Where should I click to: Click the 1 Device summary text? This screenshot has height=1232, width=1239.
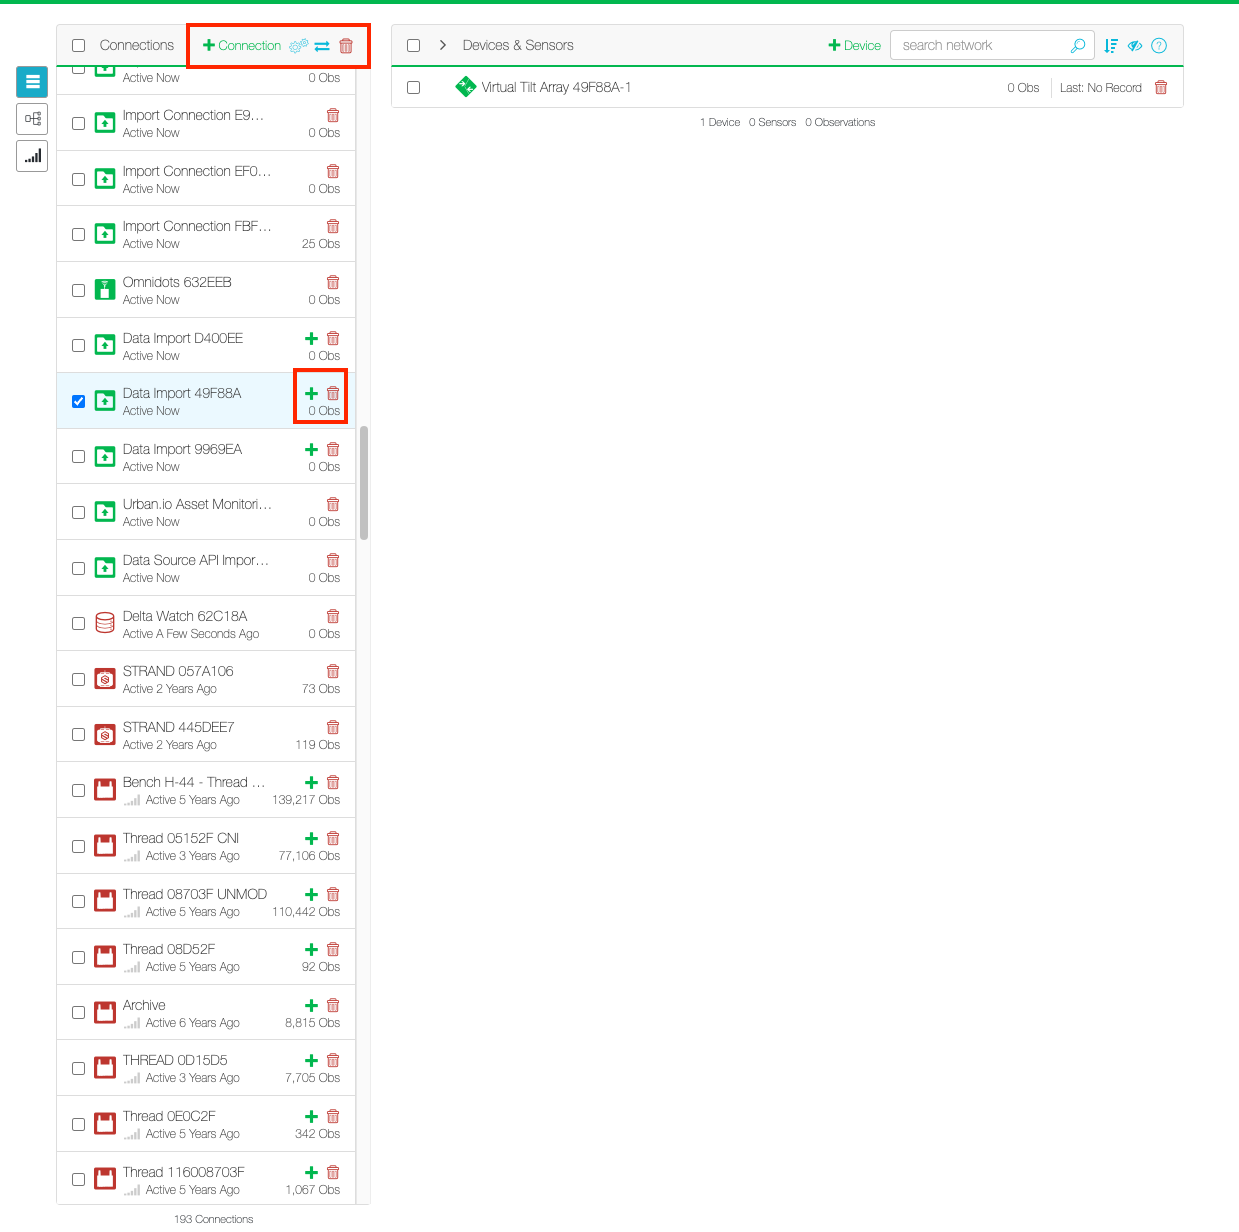coord(720,122)
